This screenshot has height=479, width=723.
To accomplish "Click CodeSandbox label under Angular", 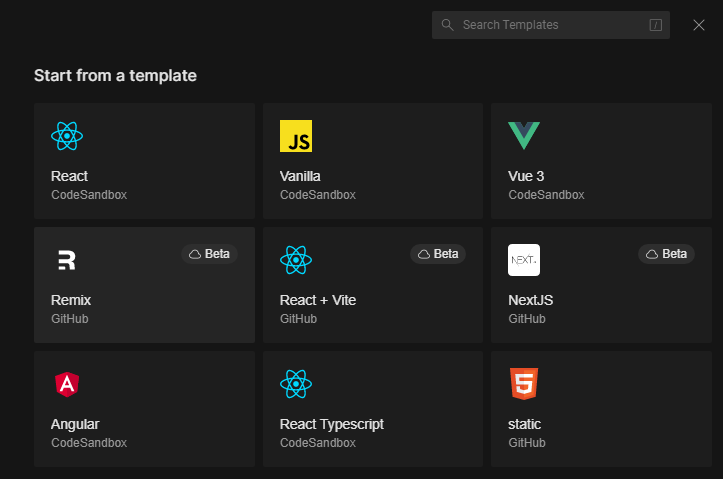I will coord(89,443).
